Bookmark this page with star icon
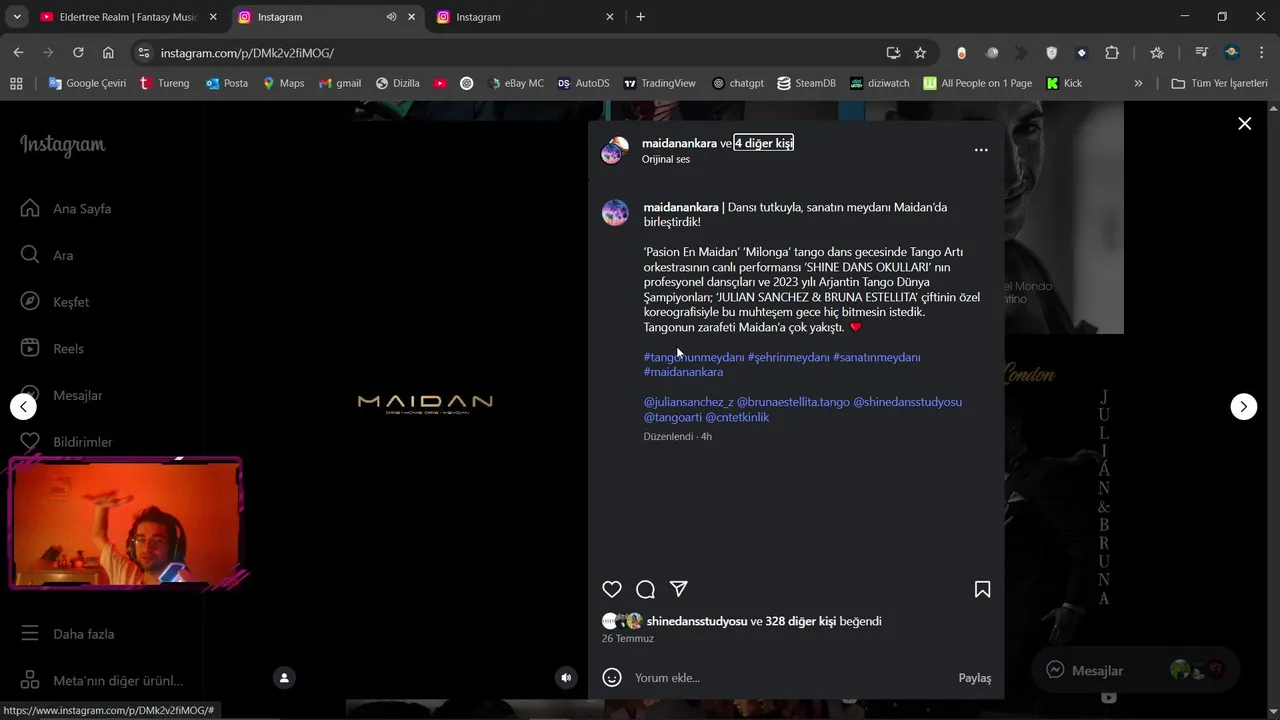 point(920,53)
